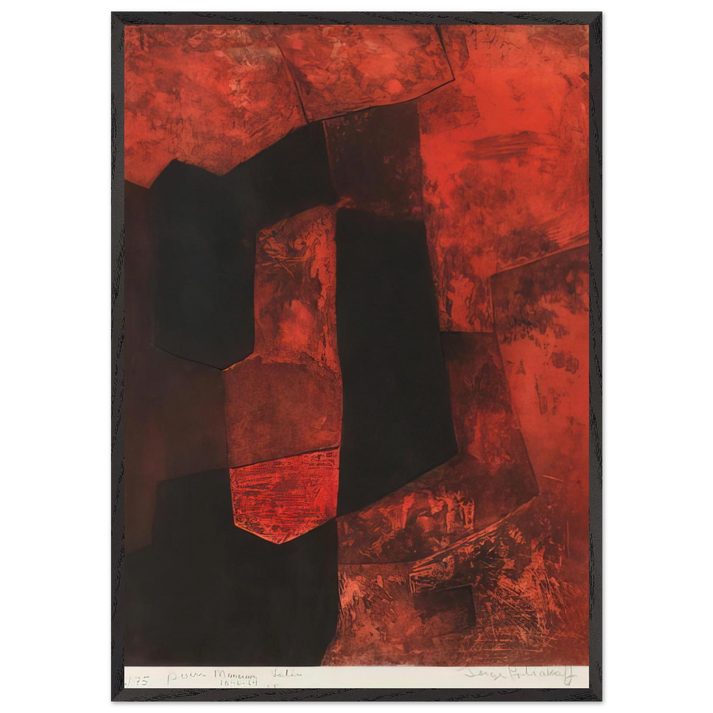Viewport: 713px width, 713px height.
Task: Click the handwritten "pour" dedication line
Action: pos(233,678)
